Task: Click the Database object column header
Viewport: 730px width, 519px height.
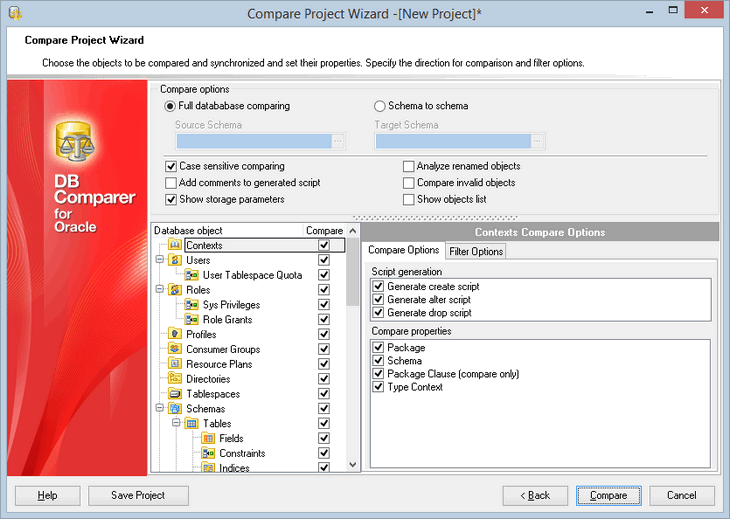Action: (228, 230)
